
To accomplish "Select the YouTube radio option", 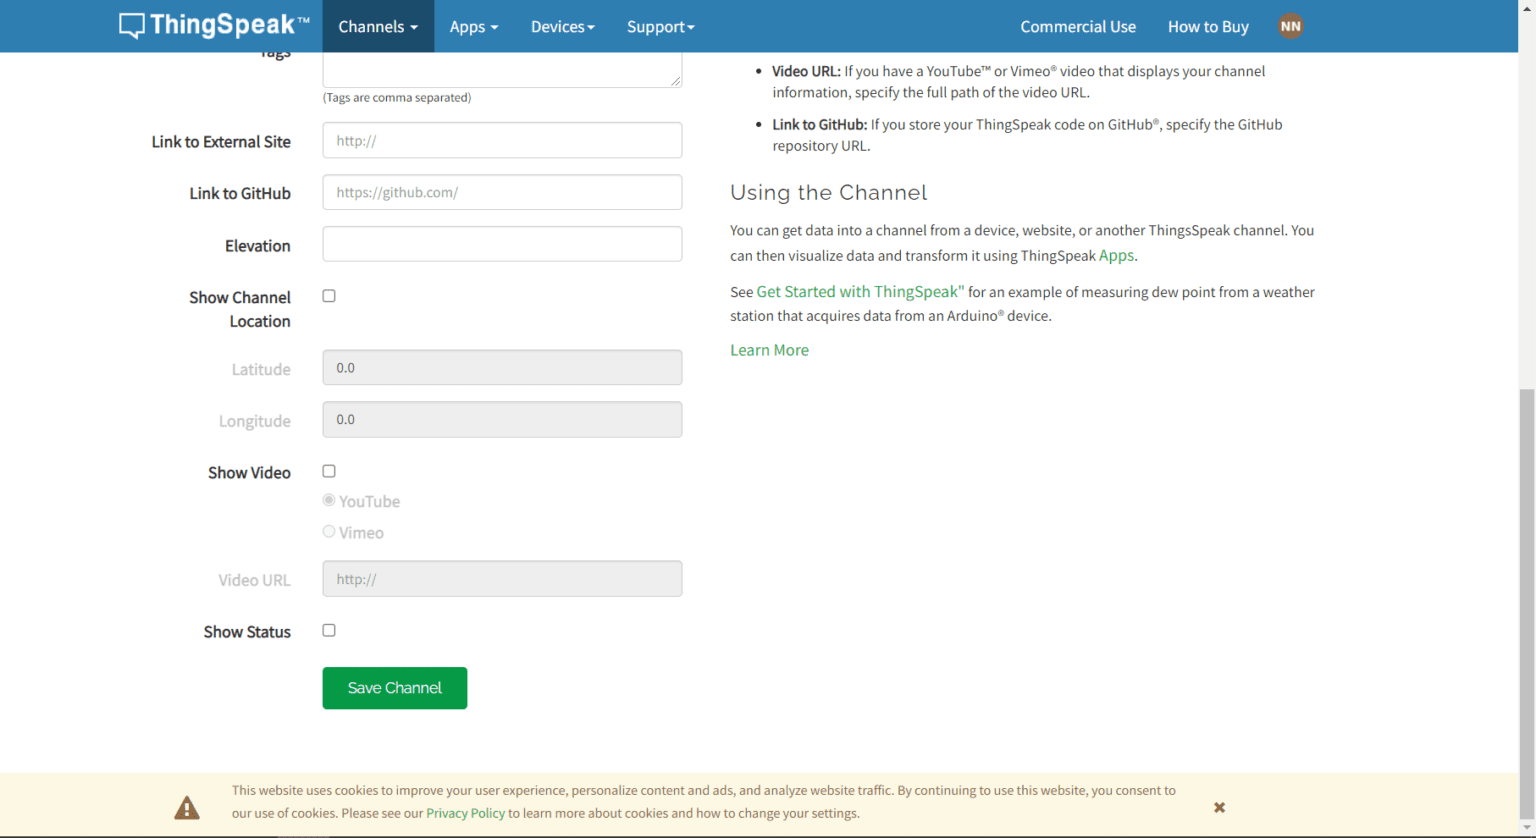I will [x=329, y=500].
